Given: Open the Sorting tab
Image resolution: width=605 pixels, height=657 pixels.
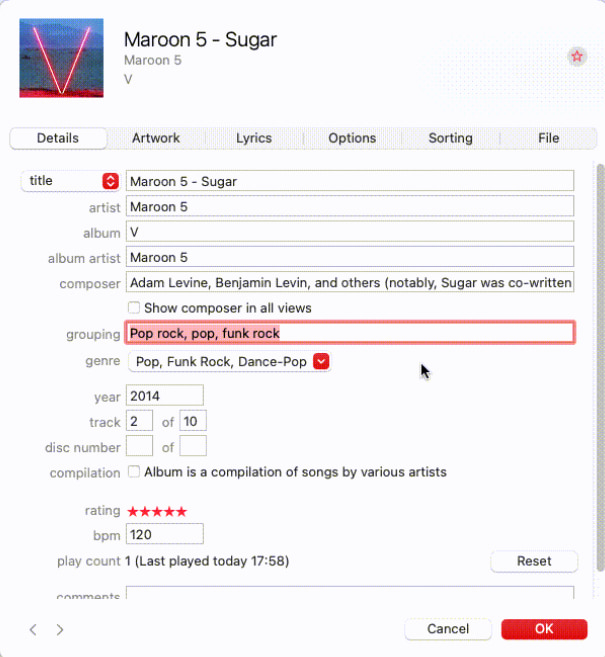Looking at the screenshot, I should 450,138.
